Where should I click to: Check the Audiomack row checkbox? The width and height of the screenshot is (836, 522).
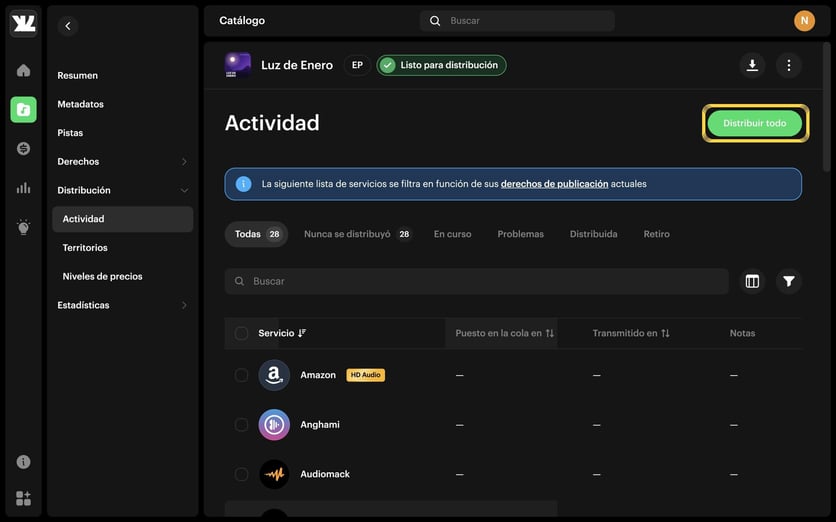[x=241, y=474]
